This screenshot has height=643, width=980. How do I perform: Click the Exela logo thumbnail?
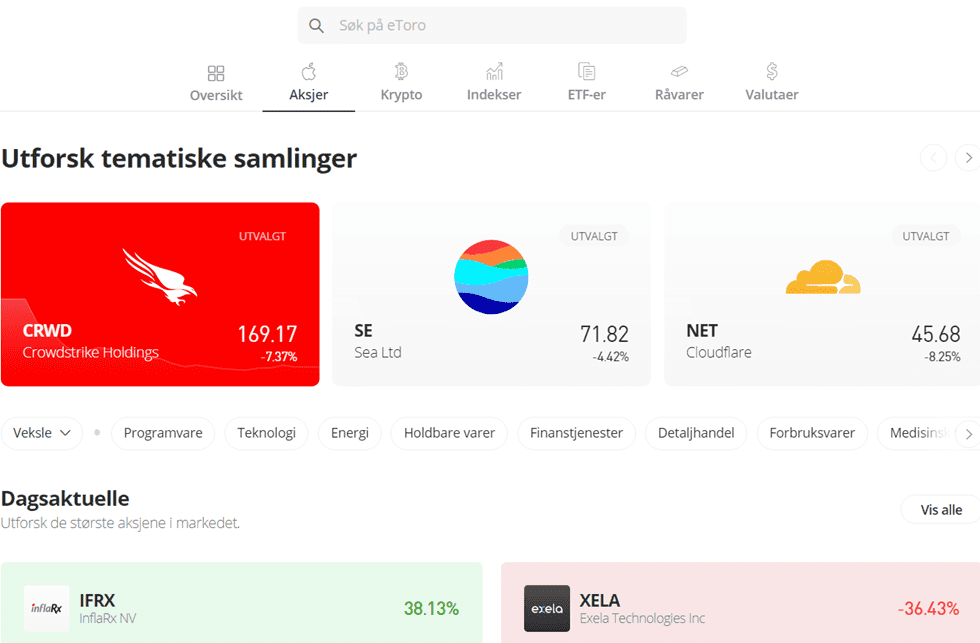coord(547,608)
